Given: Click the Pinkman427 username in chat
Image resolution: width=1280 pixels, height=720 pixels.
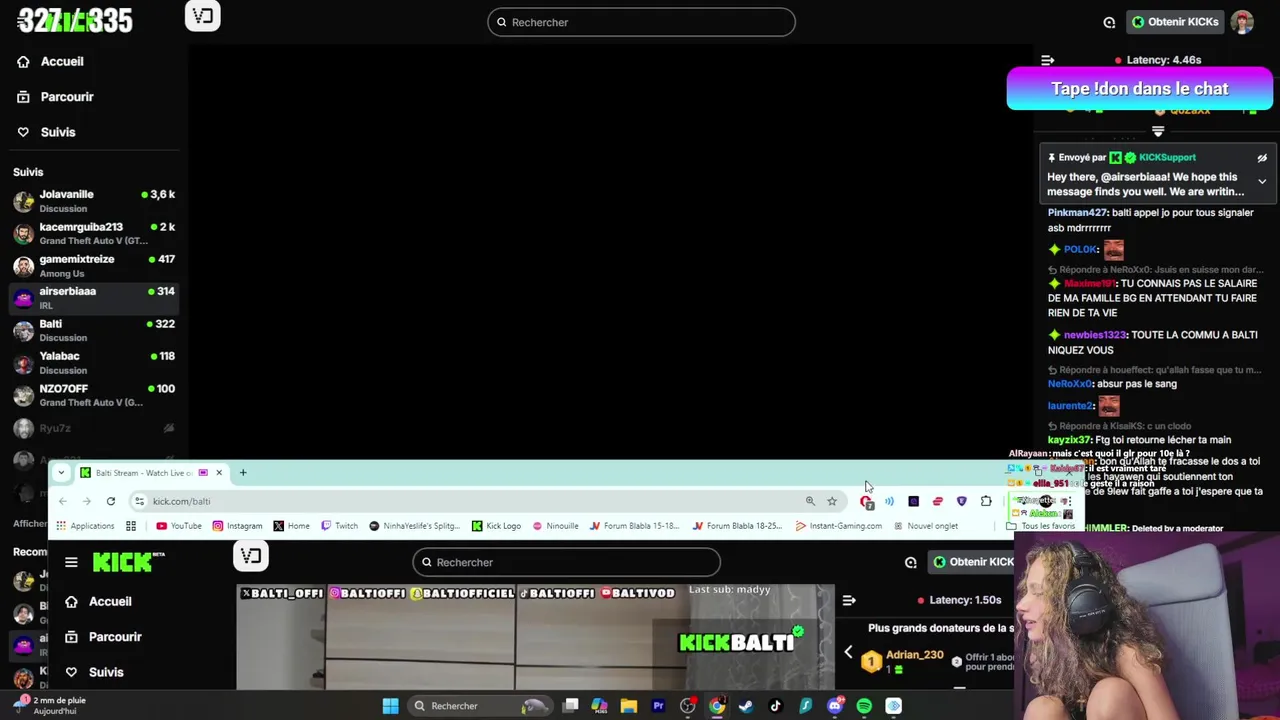Looking at the screenshot, I should coord(1078,213).
